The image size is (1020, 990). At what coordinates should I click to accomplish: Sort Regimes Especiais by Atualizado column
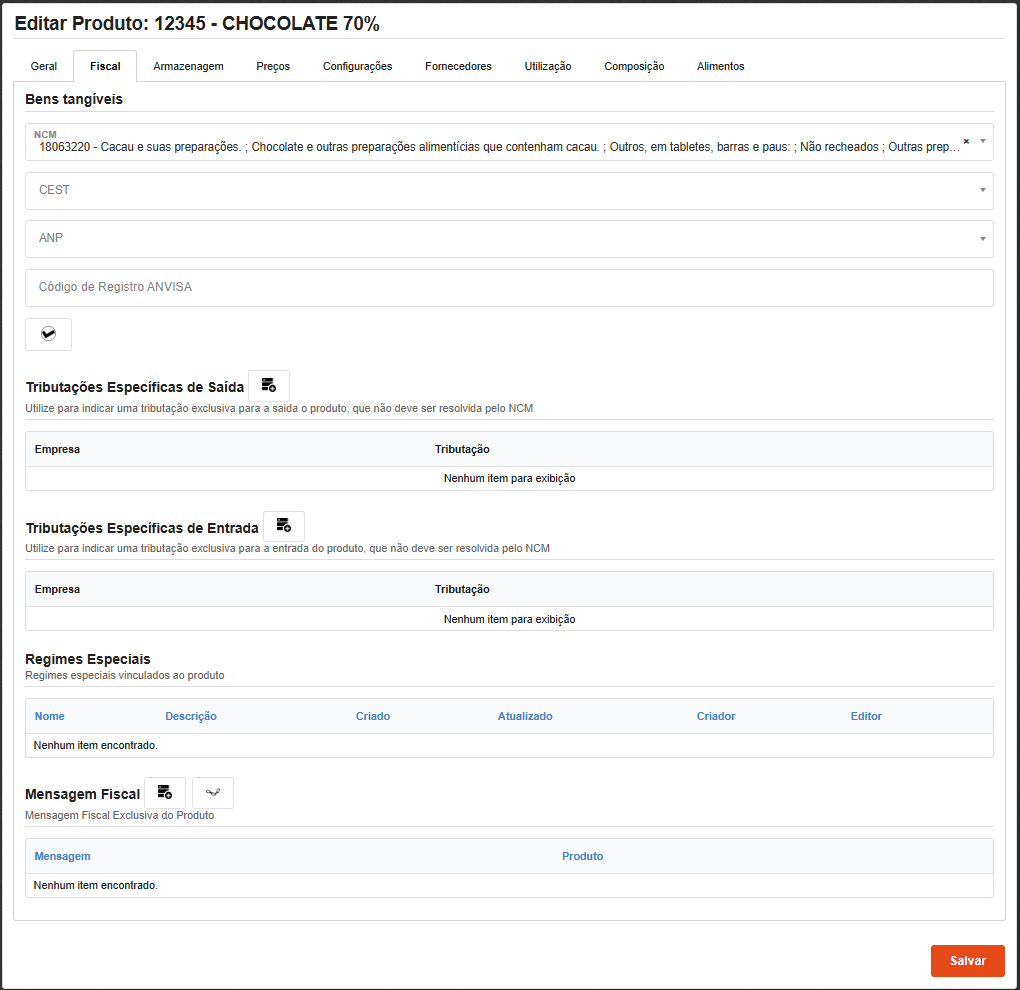(x=525, y=716)
